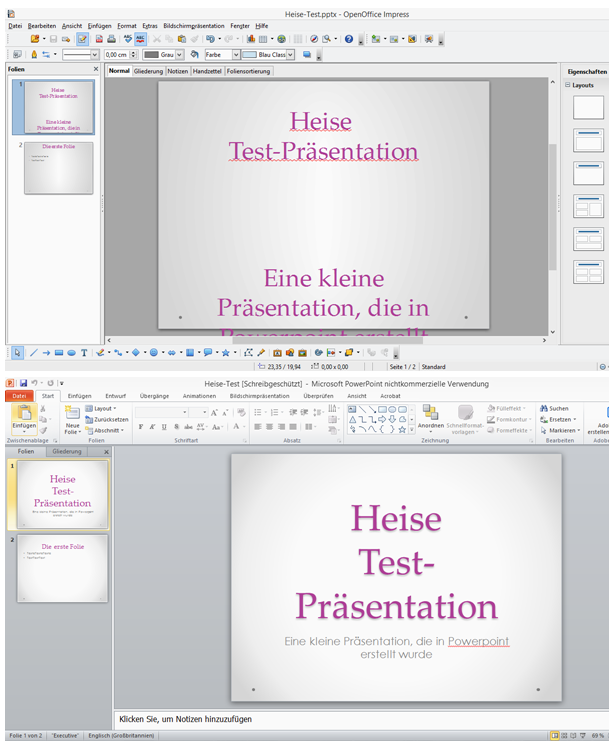Screen dimensions: 615x747
Task: Switch to the Handzettel view tab in Impress
Action: pyautogui.click(x=207, y=71)
